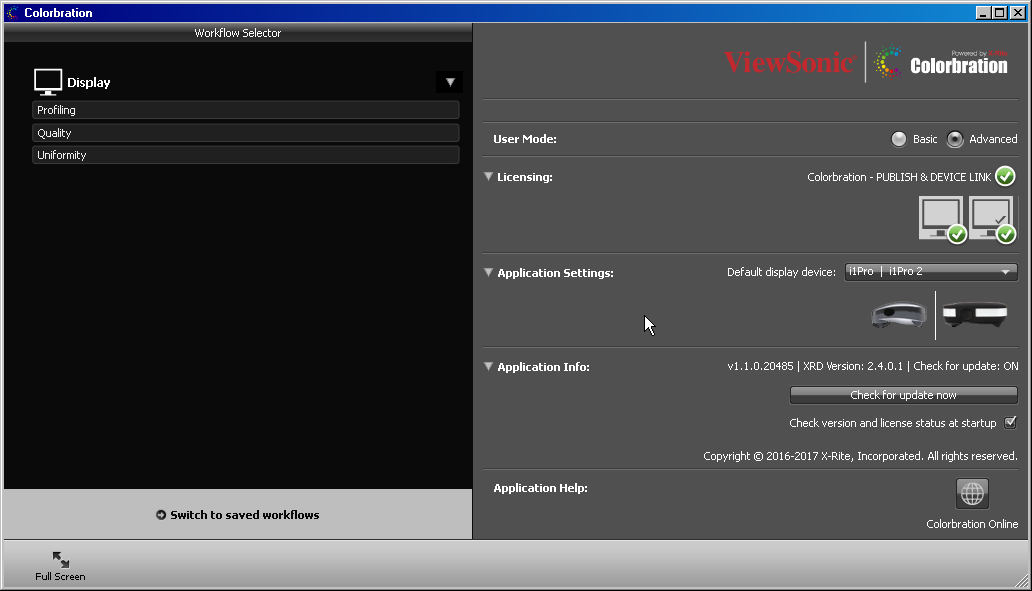Image resolution: width=1032 pixels, height=591 pixels.
Task: Click the window resize grip
Action: pos(1021,580)
